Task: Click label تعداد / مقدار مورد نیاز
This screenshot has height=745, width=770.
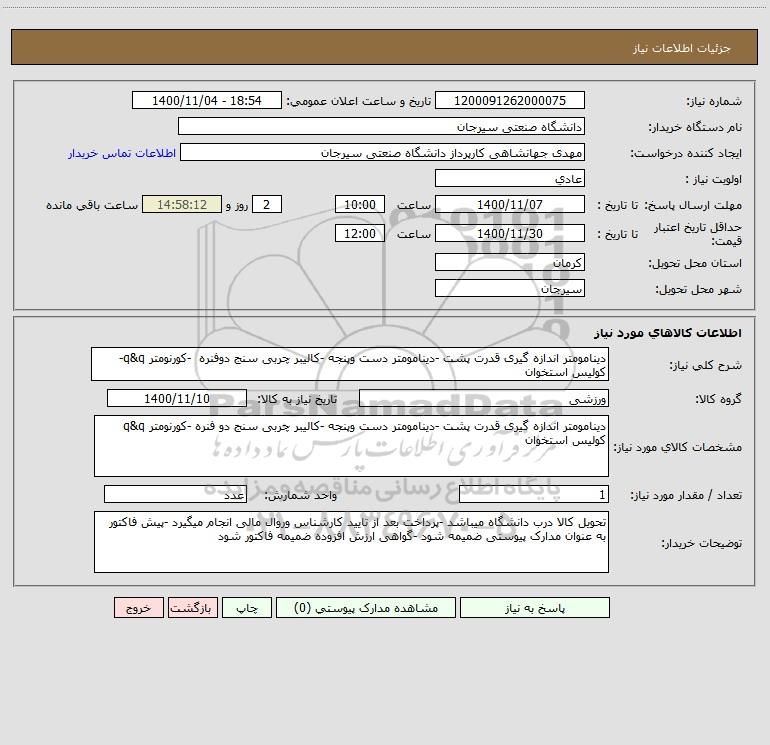Action: click(x=686, y=496)
